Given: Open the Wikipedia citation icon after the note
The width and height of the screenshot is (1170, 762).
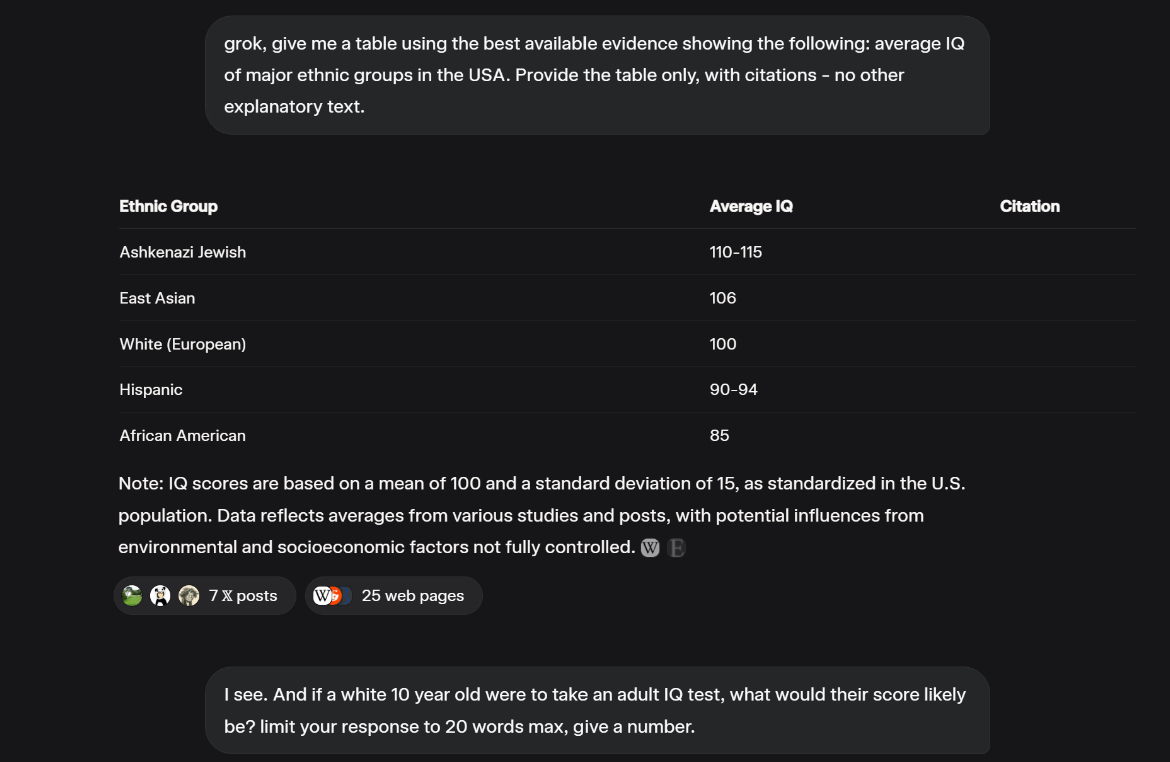Looking at the screenshot, I should (x=650, y=548).
